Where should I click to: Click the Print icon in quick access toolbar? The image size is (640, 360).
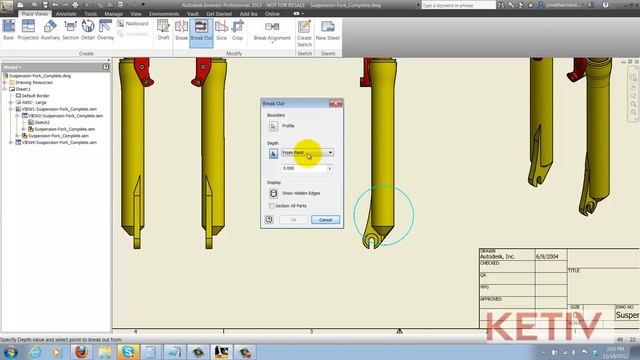[75, 5]
